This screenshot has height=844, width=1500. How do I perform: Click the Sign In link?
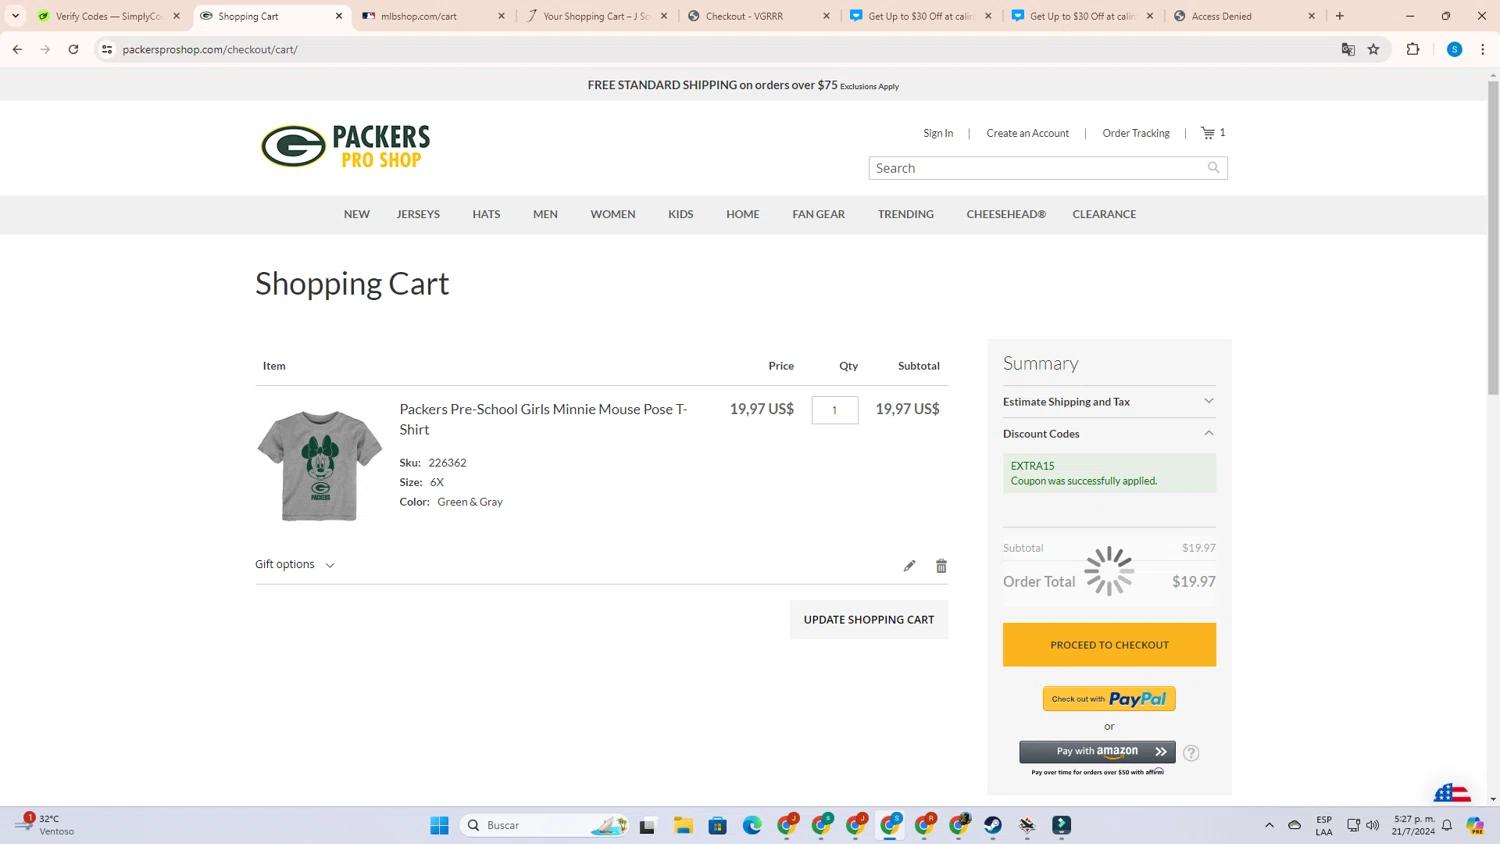click(938, 133)
